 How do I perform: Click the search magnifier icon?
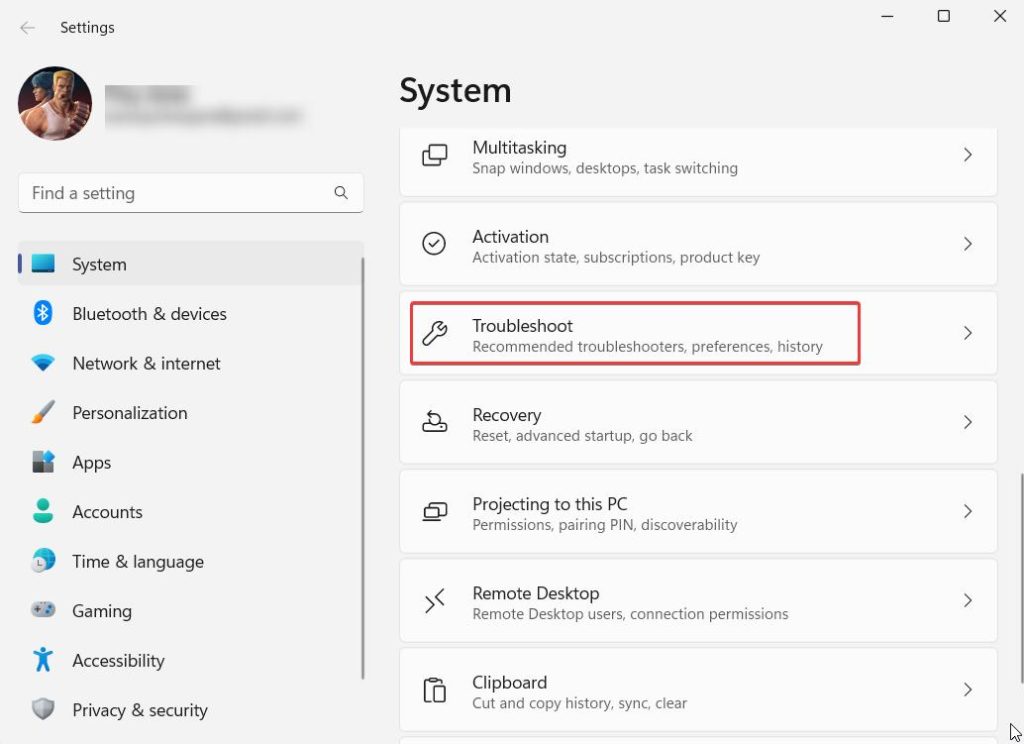pyautogui.click(x=341, y=193)
